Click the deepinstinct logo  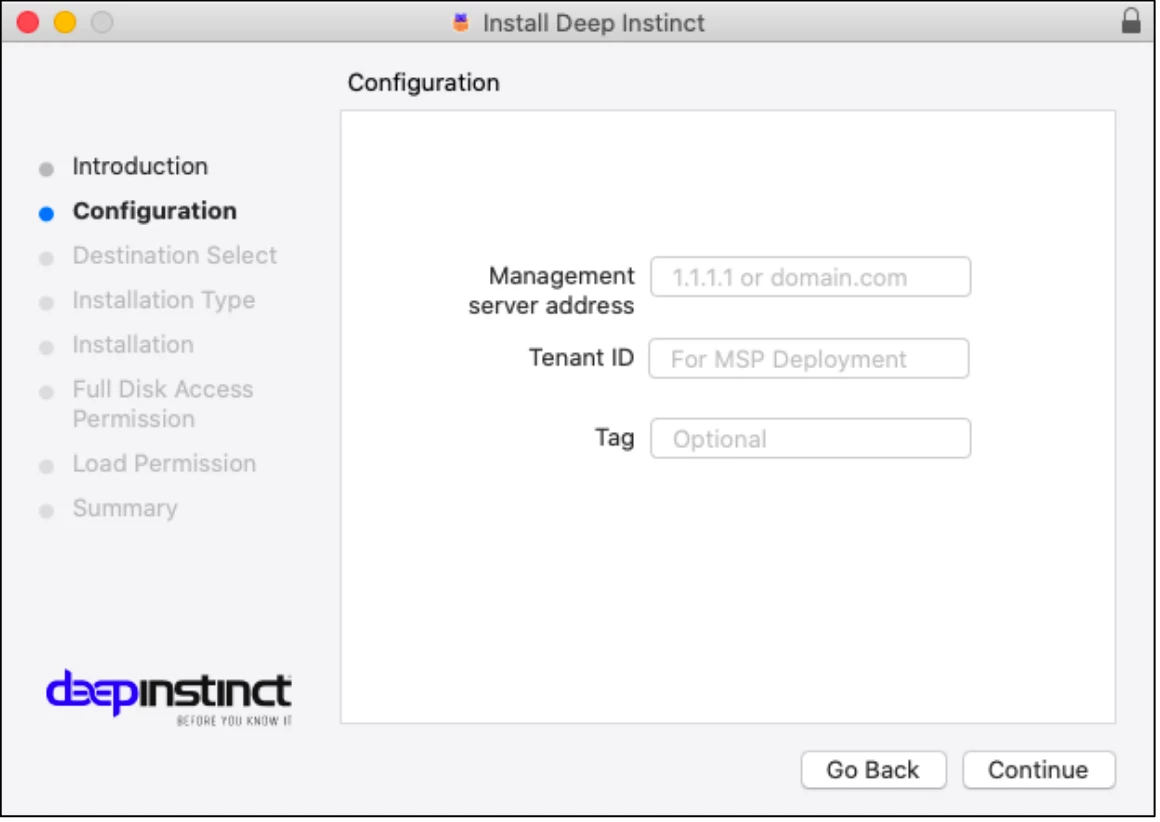point(169,698)
